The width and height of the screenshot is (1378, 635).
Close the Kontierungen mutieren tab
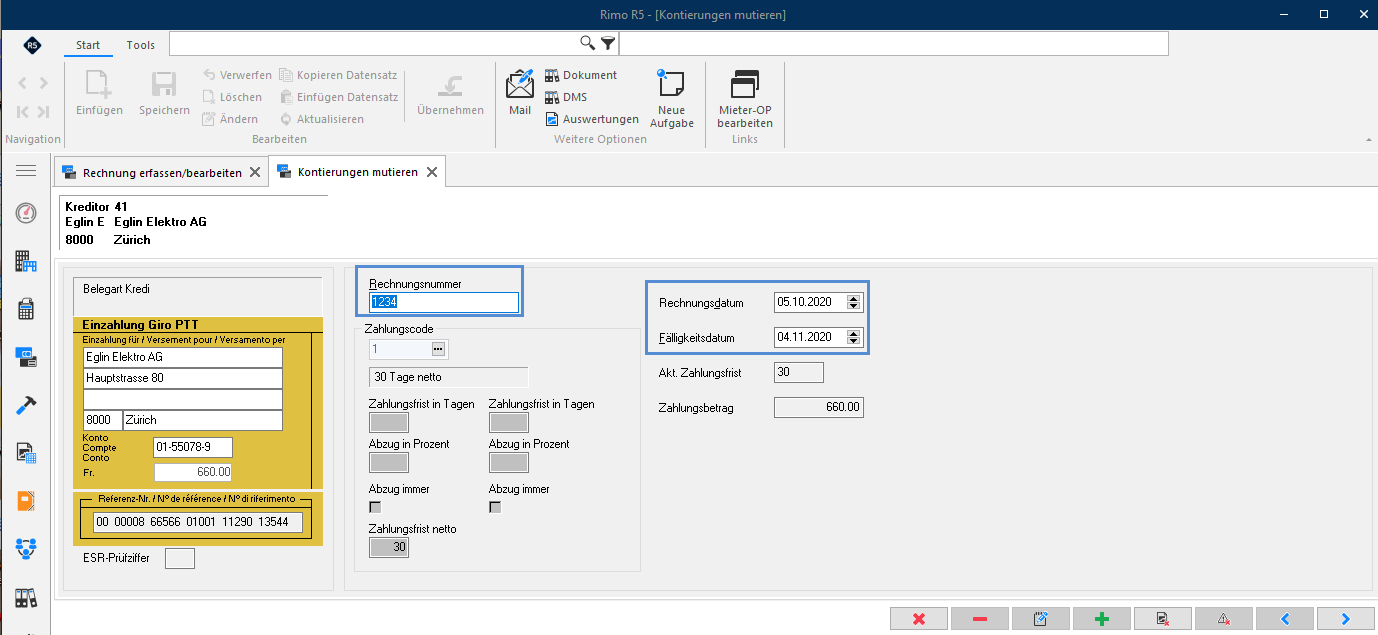pyautogui.click(x=431, y=172)
